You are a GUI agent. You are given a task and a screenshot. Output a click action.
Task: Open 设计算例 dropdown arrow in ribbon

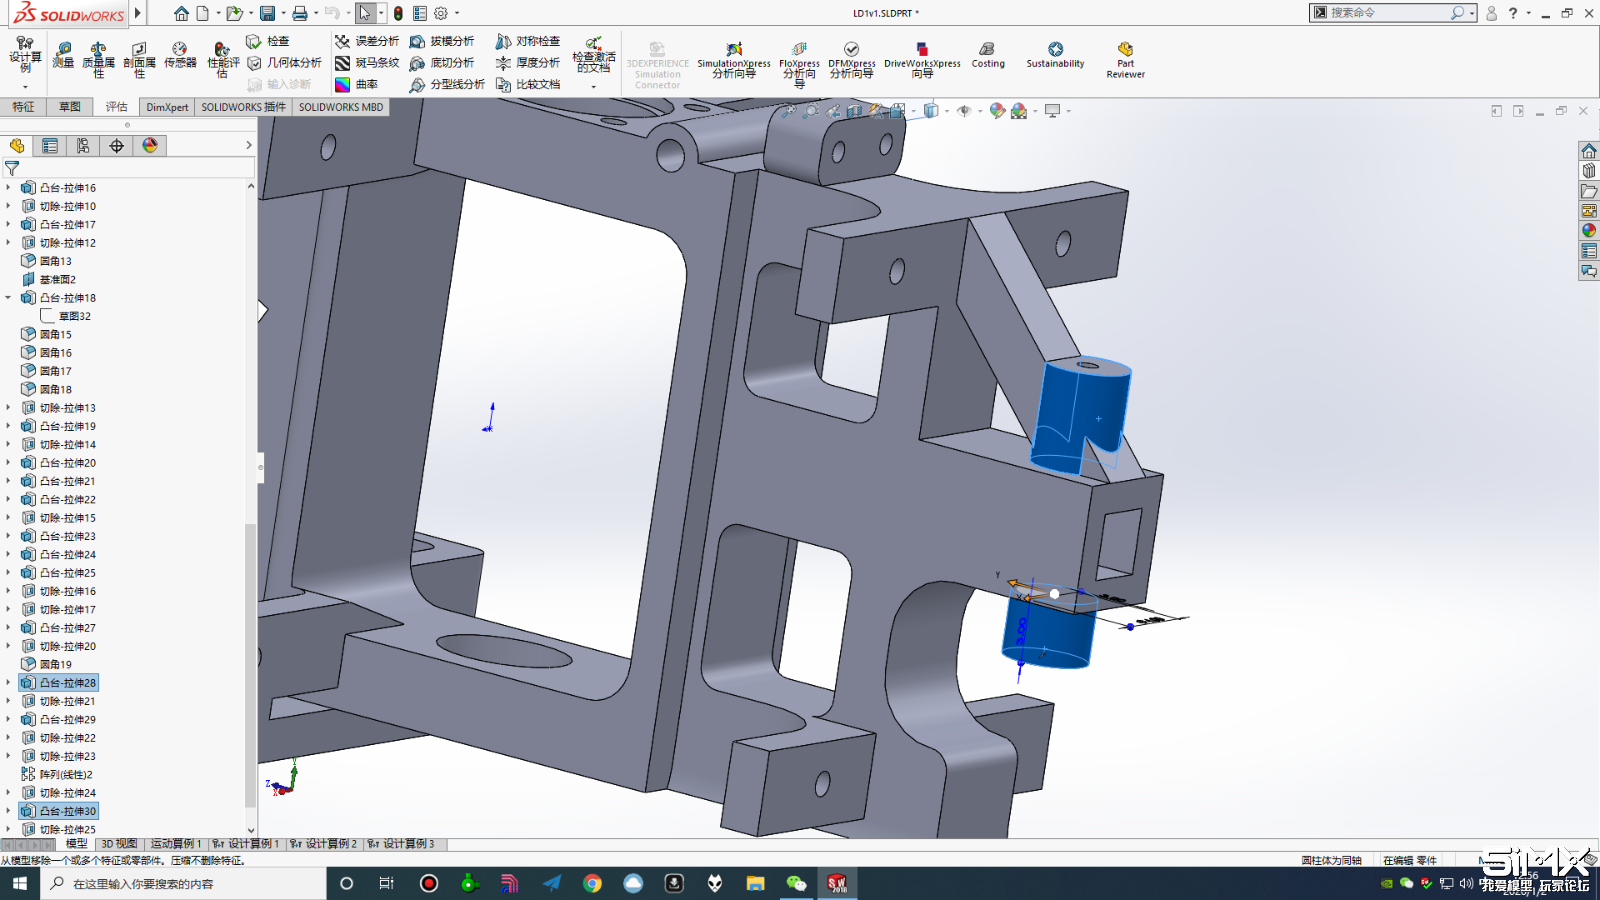(25, 87)
